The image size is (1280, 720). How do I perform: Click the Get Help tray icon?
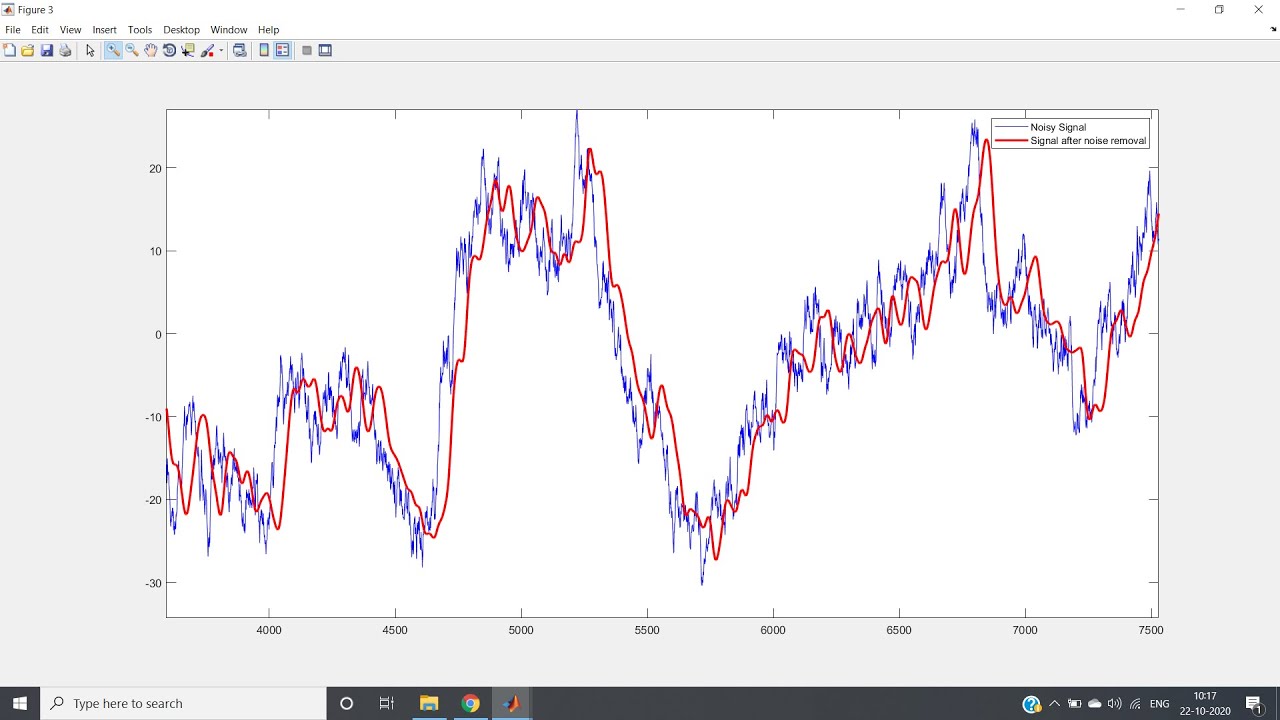(x=1032, y=704)
